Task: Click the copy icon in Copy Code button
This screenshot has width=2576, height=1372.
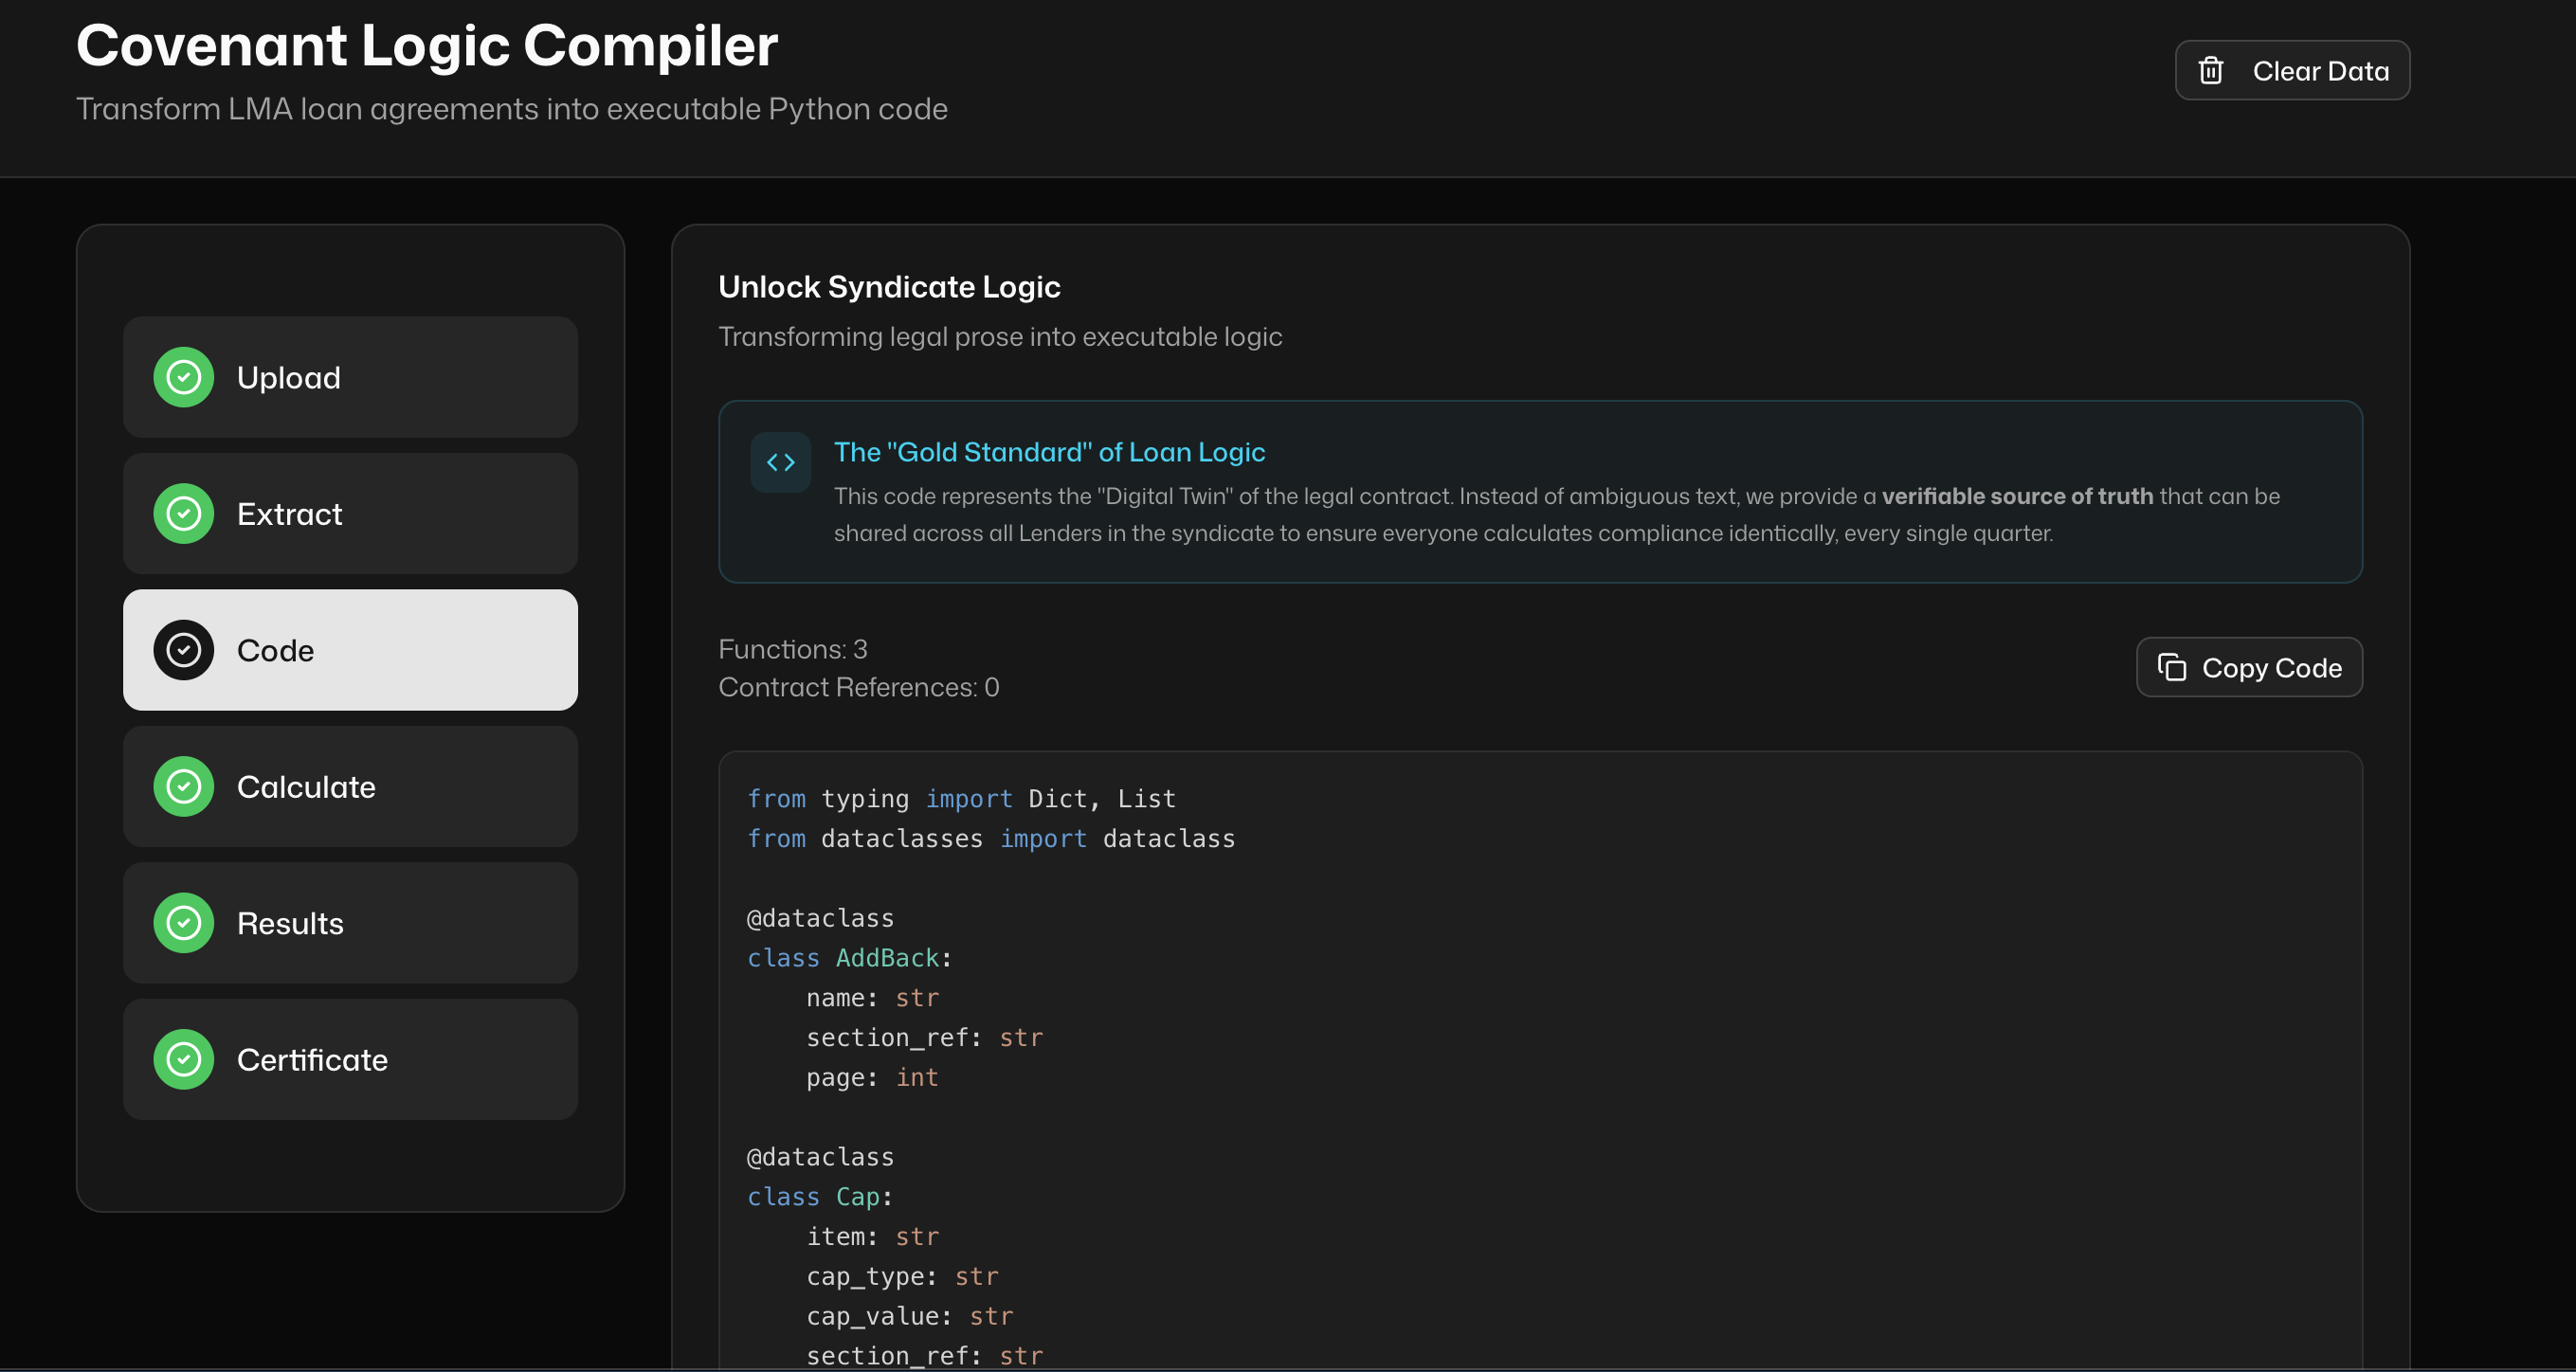Action: (2171, 667)
